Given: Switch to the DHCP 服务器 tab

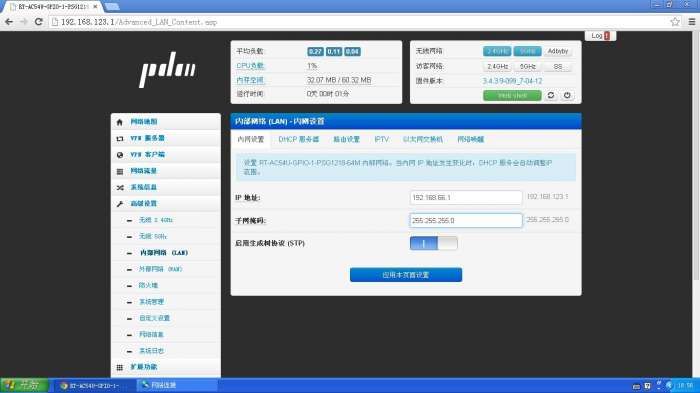Looking at the screenshot, I should [298, 139].
